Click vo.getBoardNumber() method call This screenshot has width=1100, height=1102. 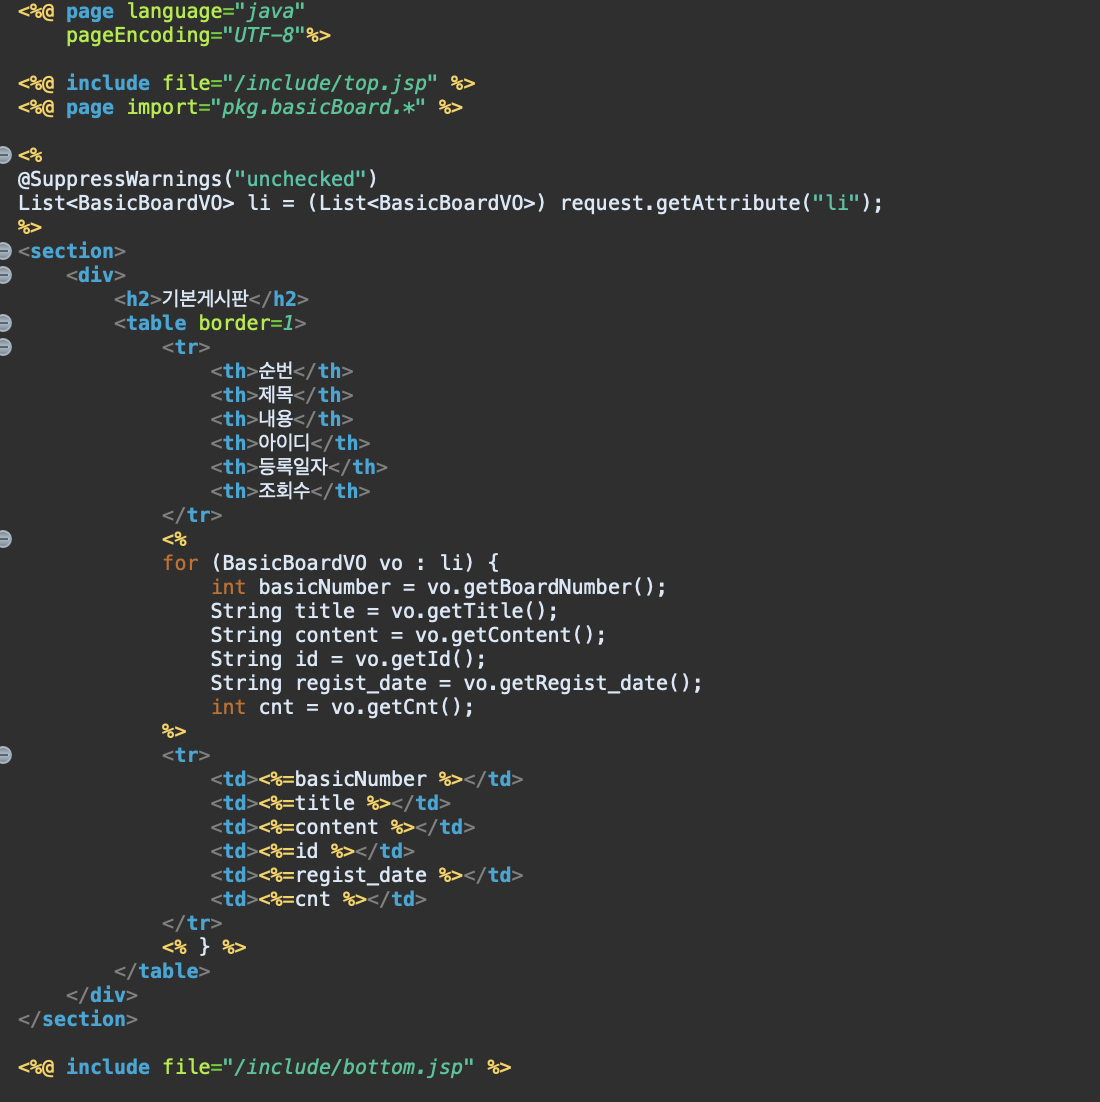tap(541, 588)
